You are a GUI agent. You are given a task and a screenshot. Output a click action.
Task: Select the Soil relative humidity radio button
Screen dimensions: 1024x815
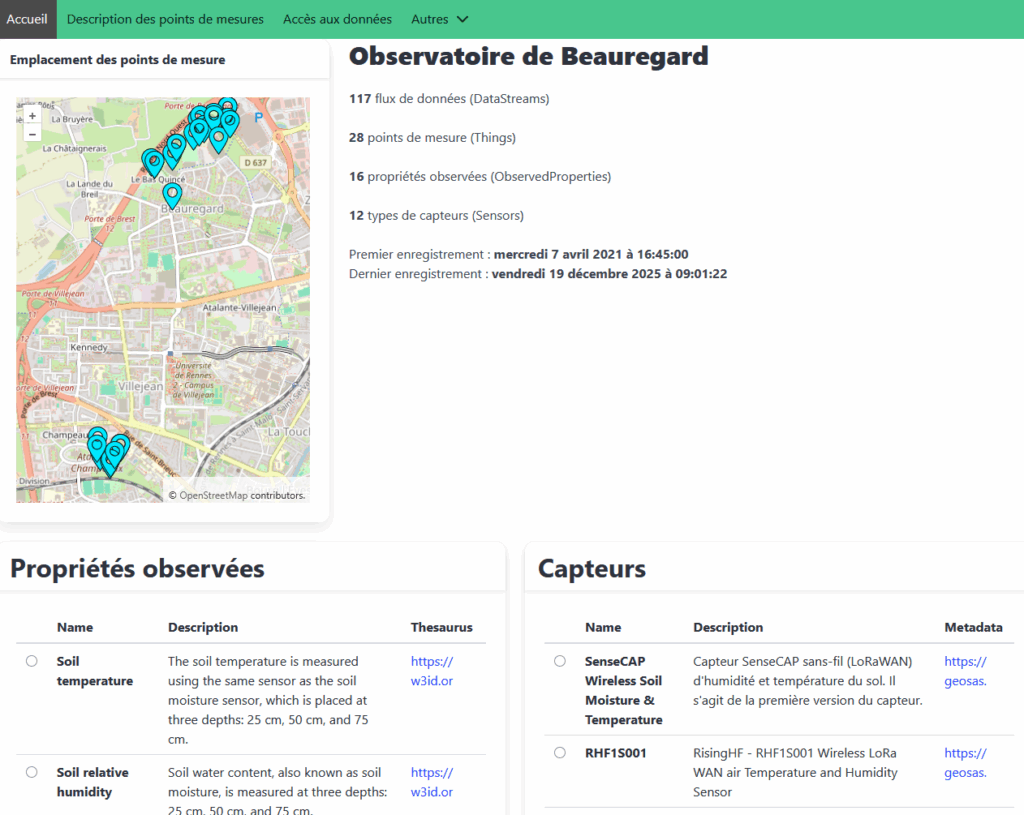point(32,772)
